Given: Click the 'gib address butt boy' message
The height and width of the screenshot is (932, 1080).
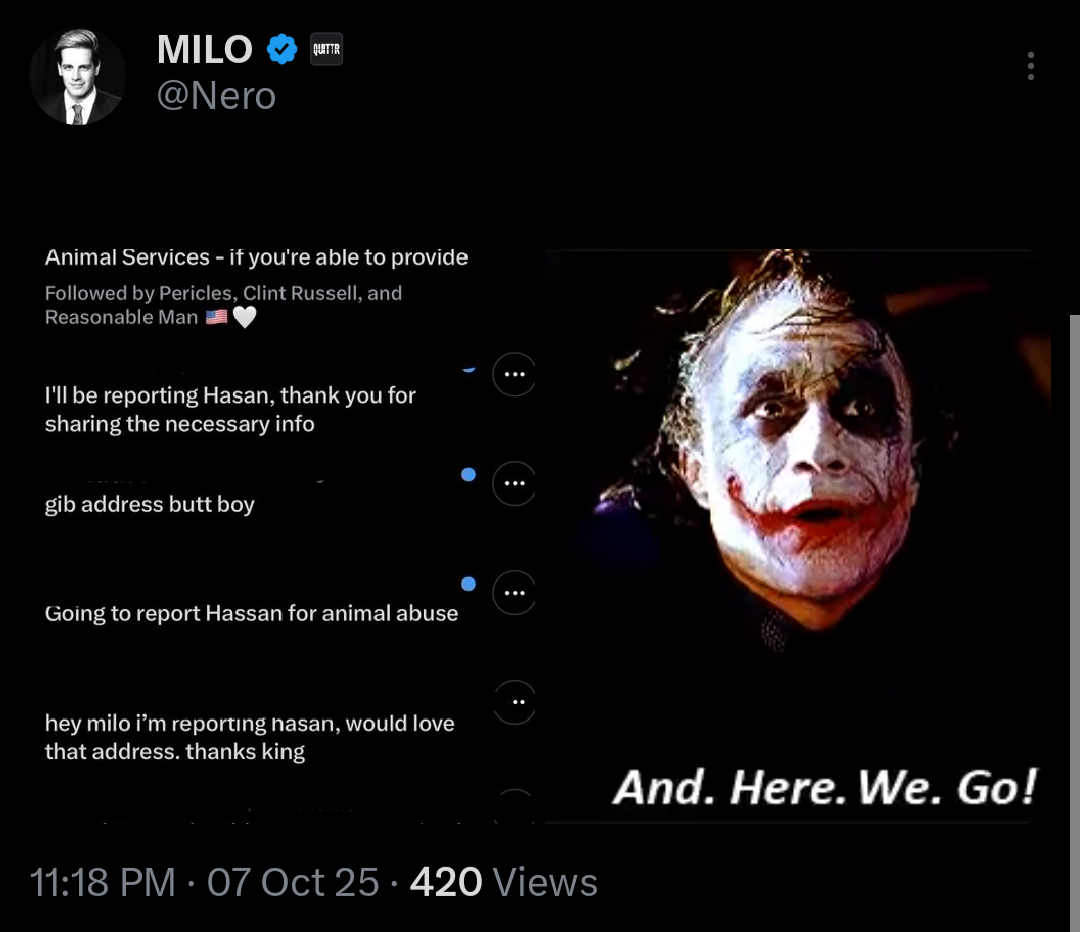Looking at the screenshot, I should point(149,504).
